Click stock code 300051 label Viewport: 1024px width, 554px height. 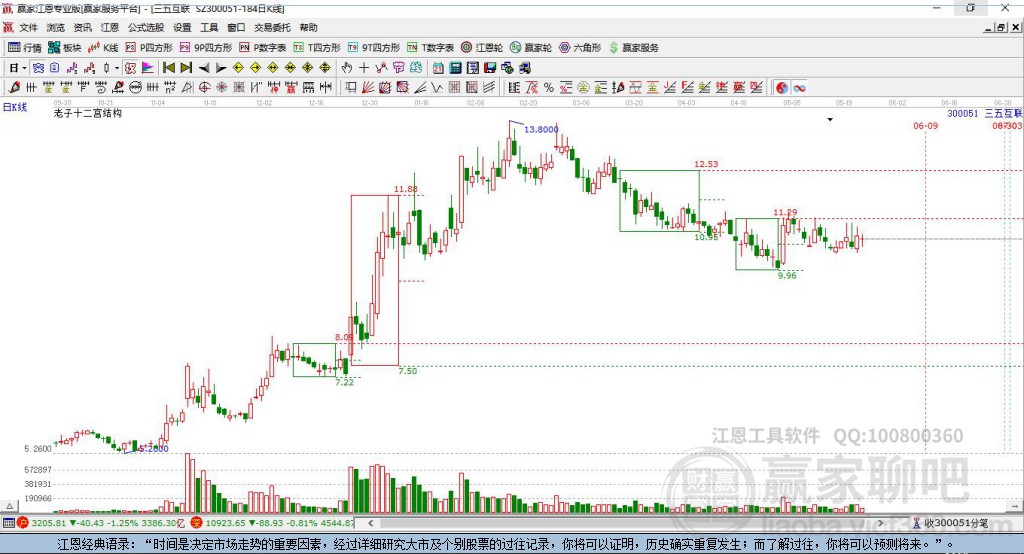(963, 113)
